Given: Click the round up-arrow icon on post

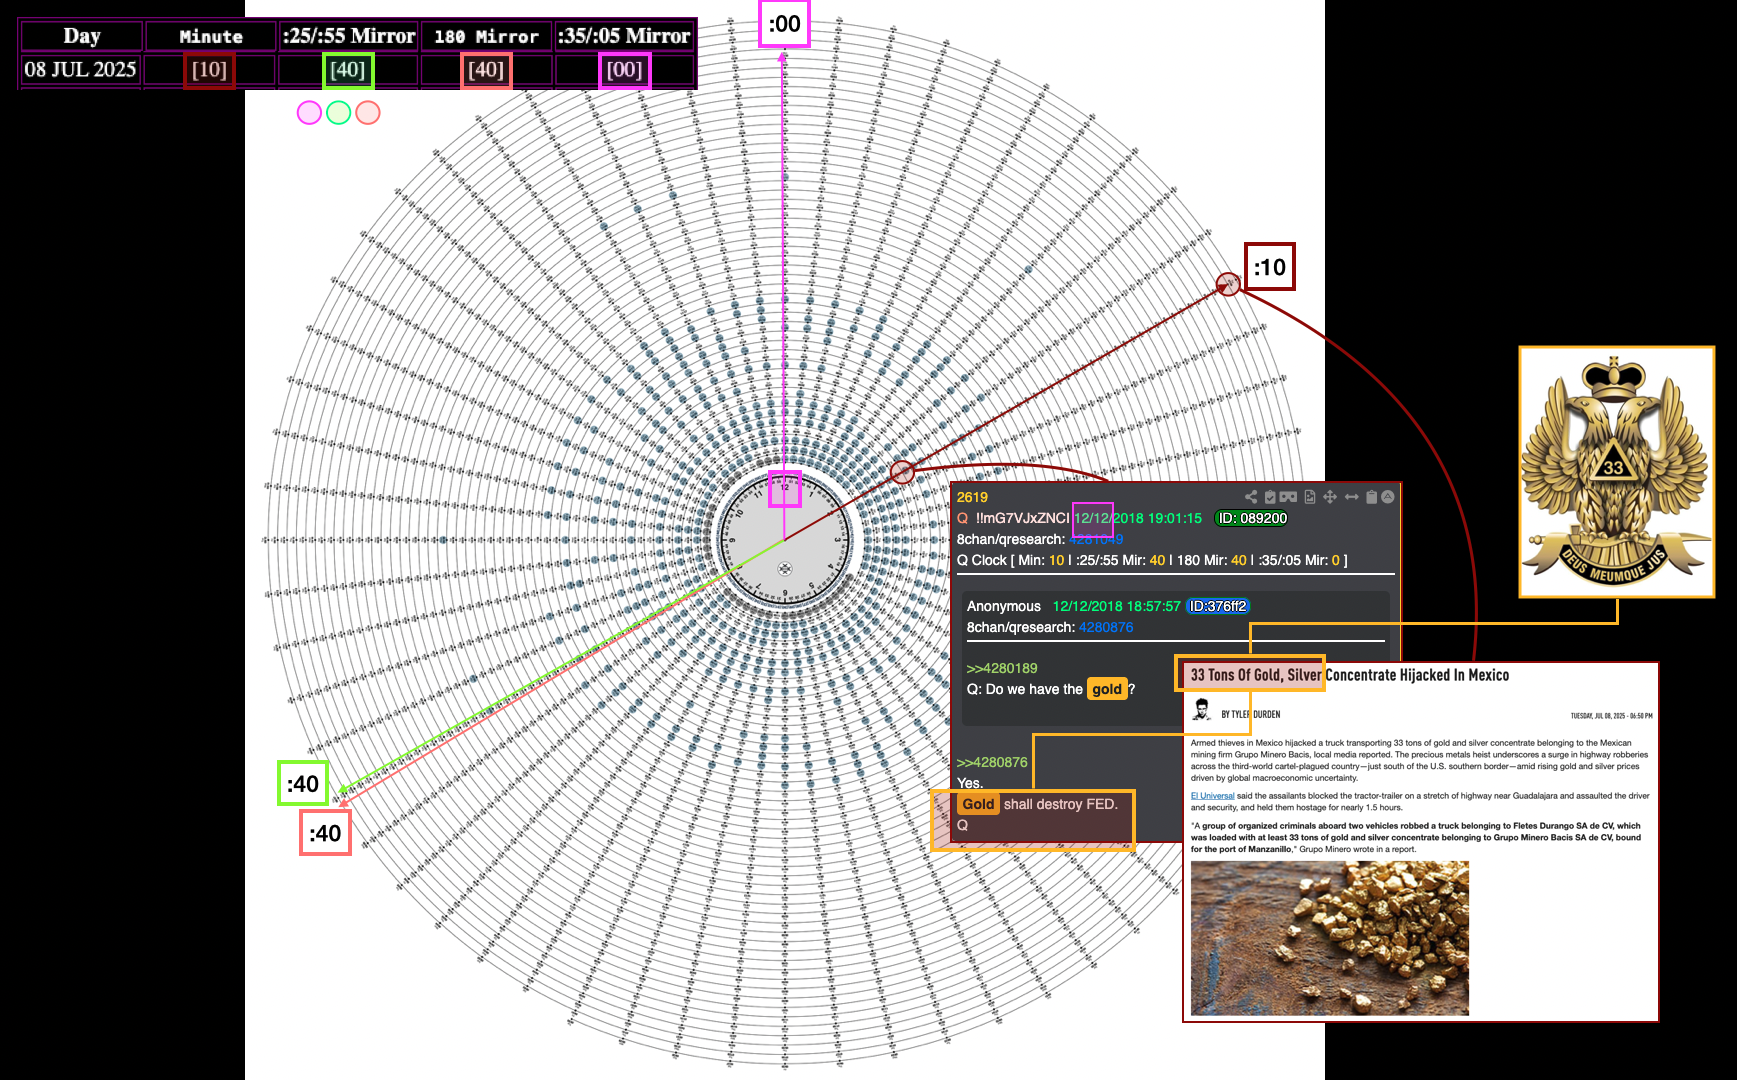Looking at the screenshot, I should [x=1387, y=497].
